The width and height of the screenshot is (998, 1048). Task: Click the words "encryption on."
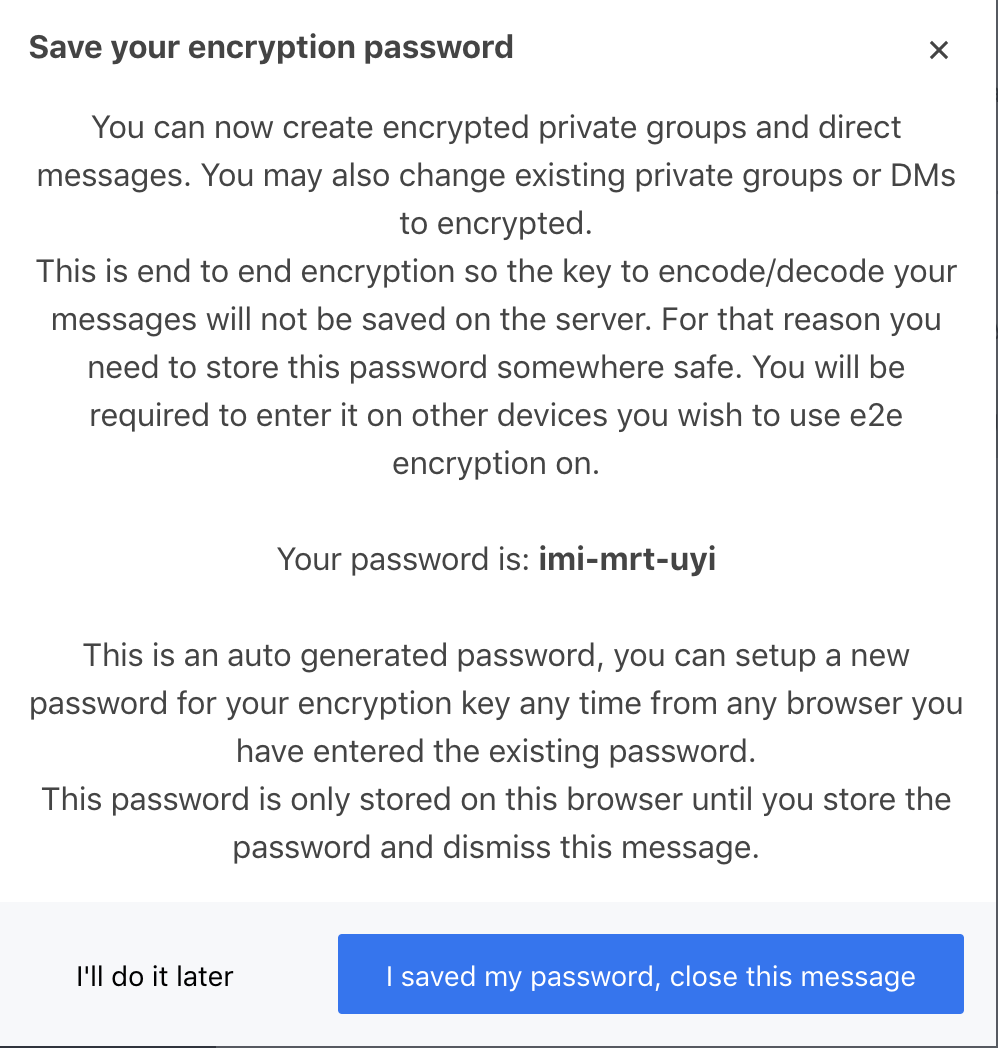pyautogui.click(x=496, y=464)
